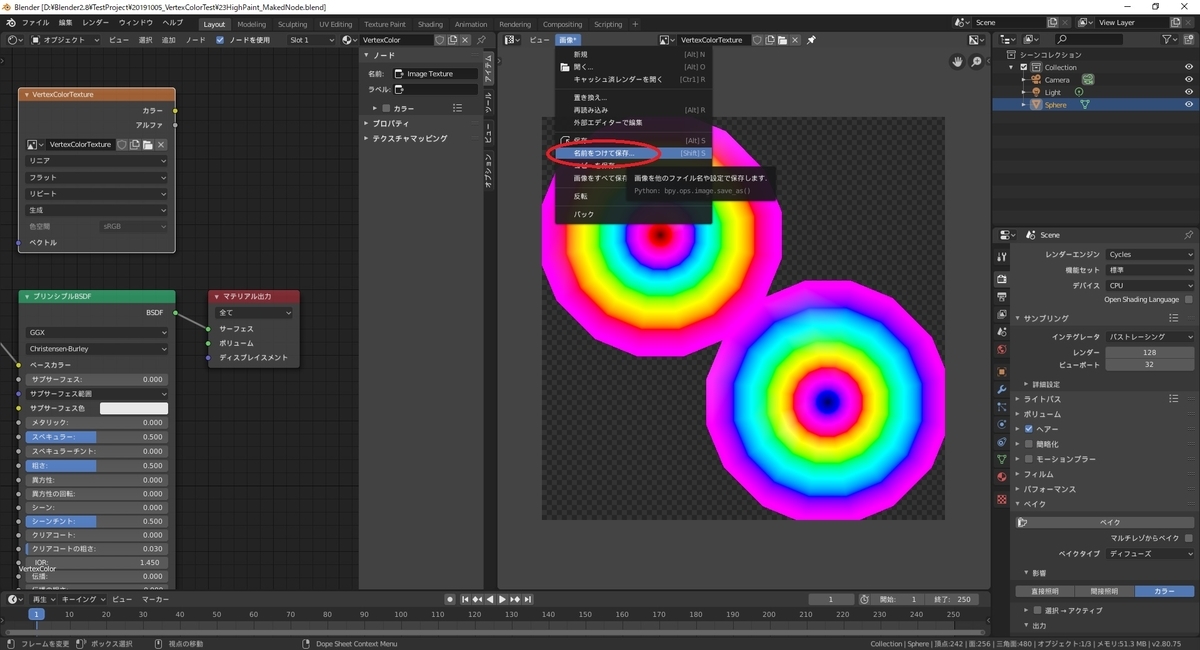Open the ファイル menu

pyautogui.click(x=35, y=22)
